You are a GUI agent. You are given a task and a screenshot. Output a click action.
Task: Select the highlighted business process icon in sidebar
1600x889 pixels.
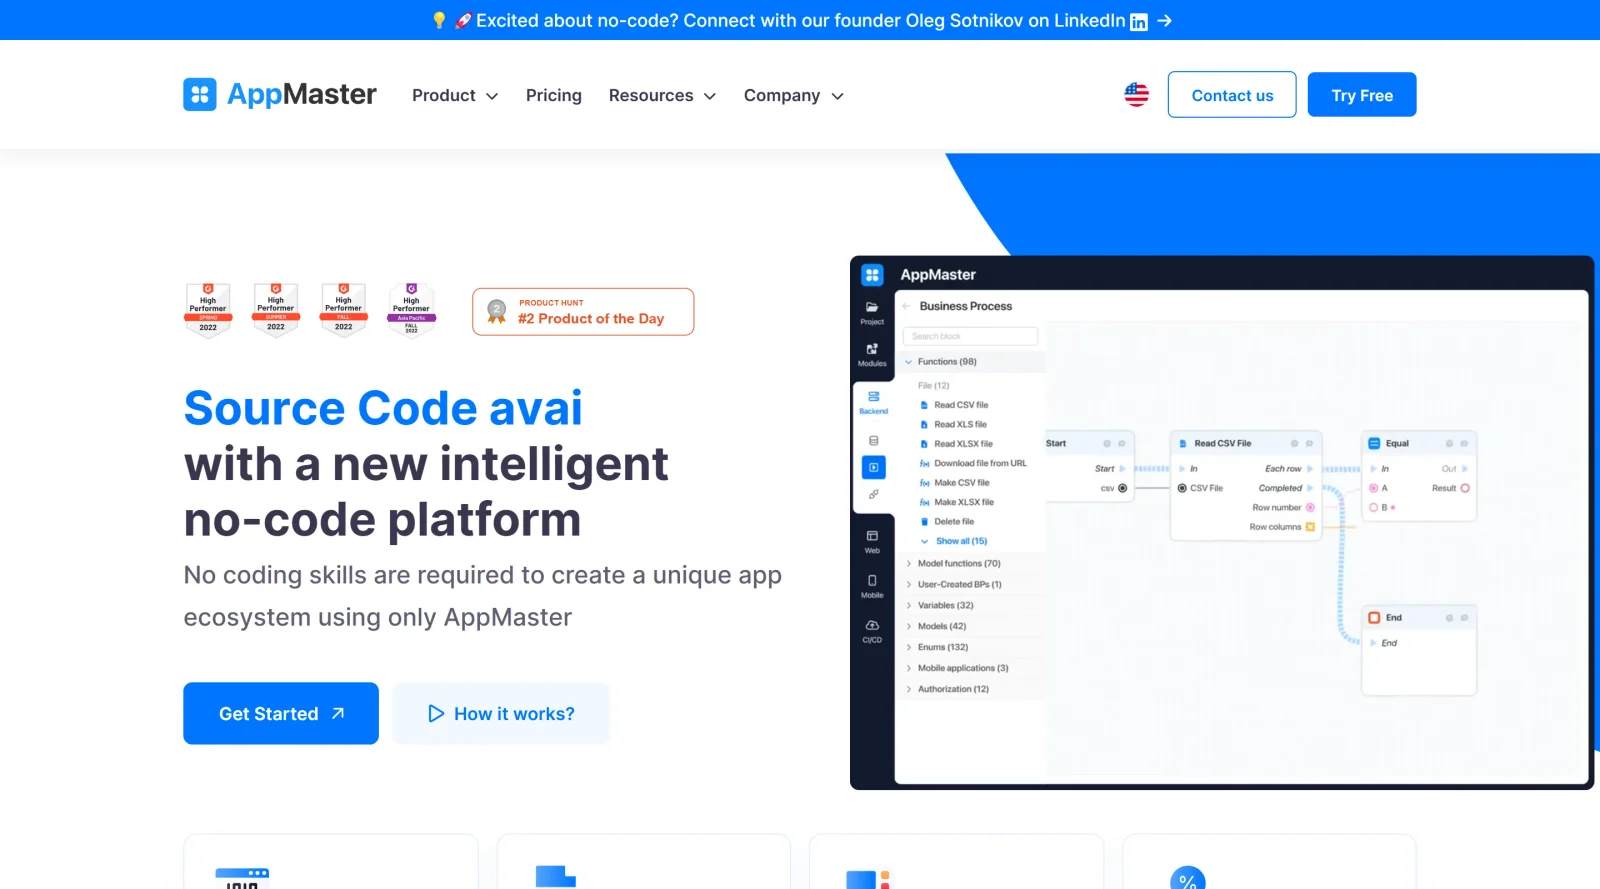(873, 467)
